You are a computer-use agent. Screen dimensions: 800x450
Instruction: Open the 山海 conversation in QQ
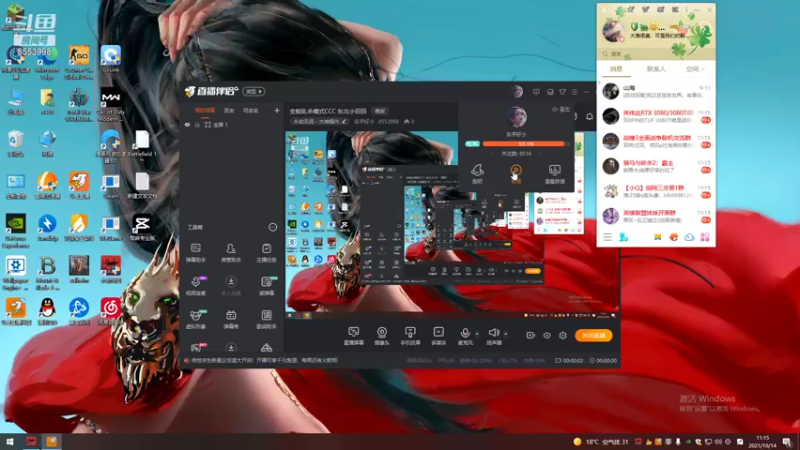(x=656, y=91)
